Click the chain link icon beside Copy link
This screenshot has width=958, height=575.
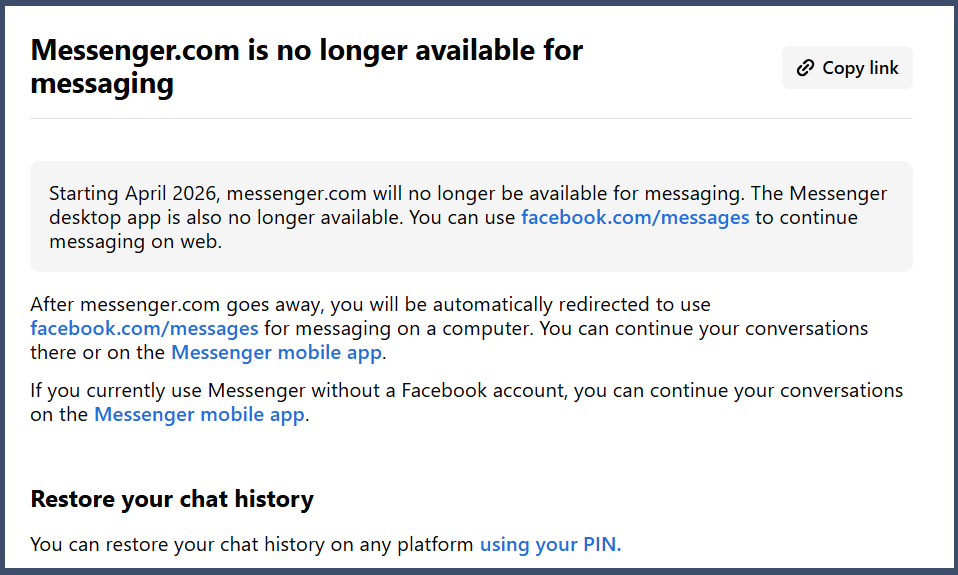click(x=805, y=68)
